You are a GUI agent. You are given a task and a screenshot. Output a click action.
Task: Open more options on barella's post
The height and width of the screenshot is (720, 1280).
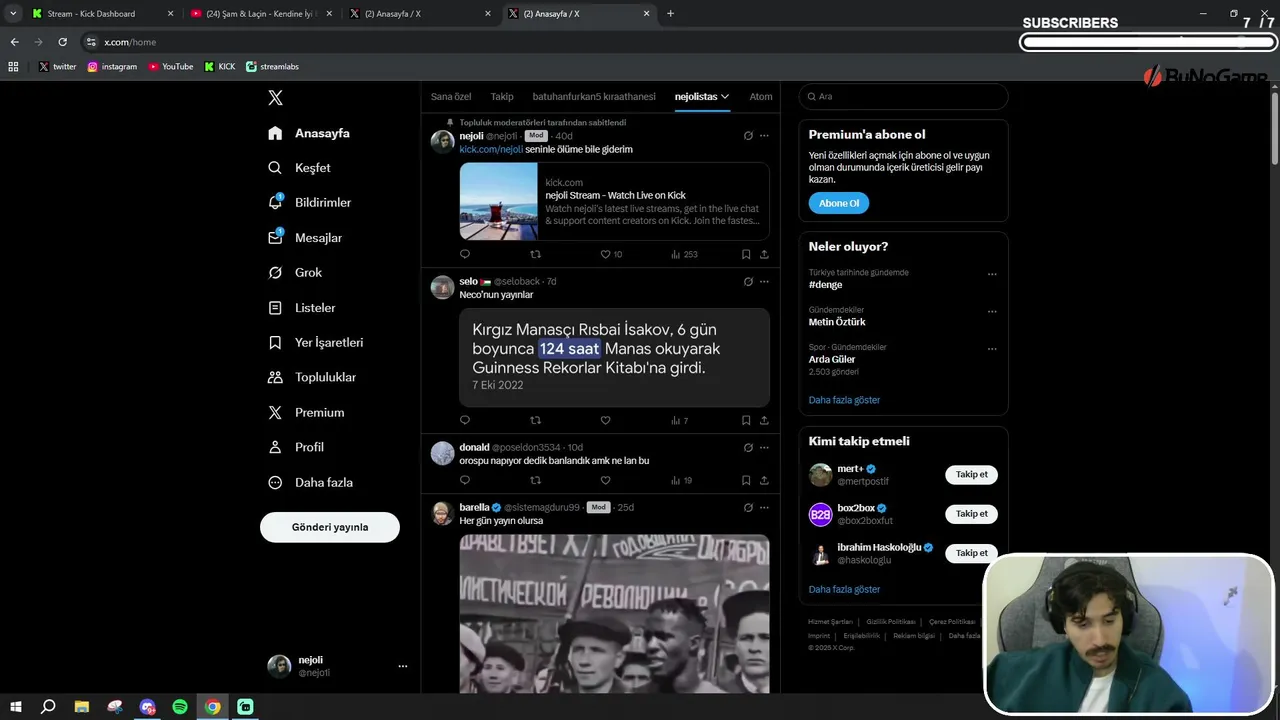tap(764, 507)
